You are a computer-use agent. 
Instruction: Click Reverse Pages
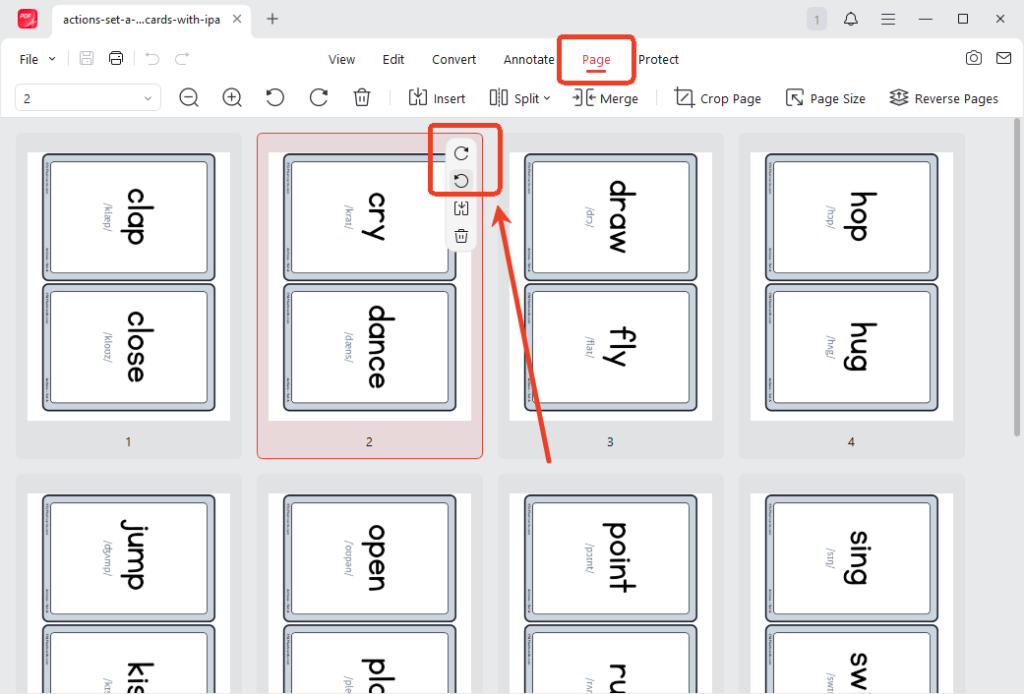pos(944,98)
